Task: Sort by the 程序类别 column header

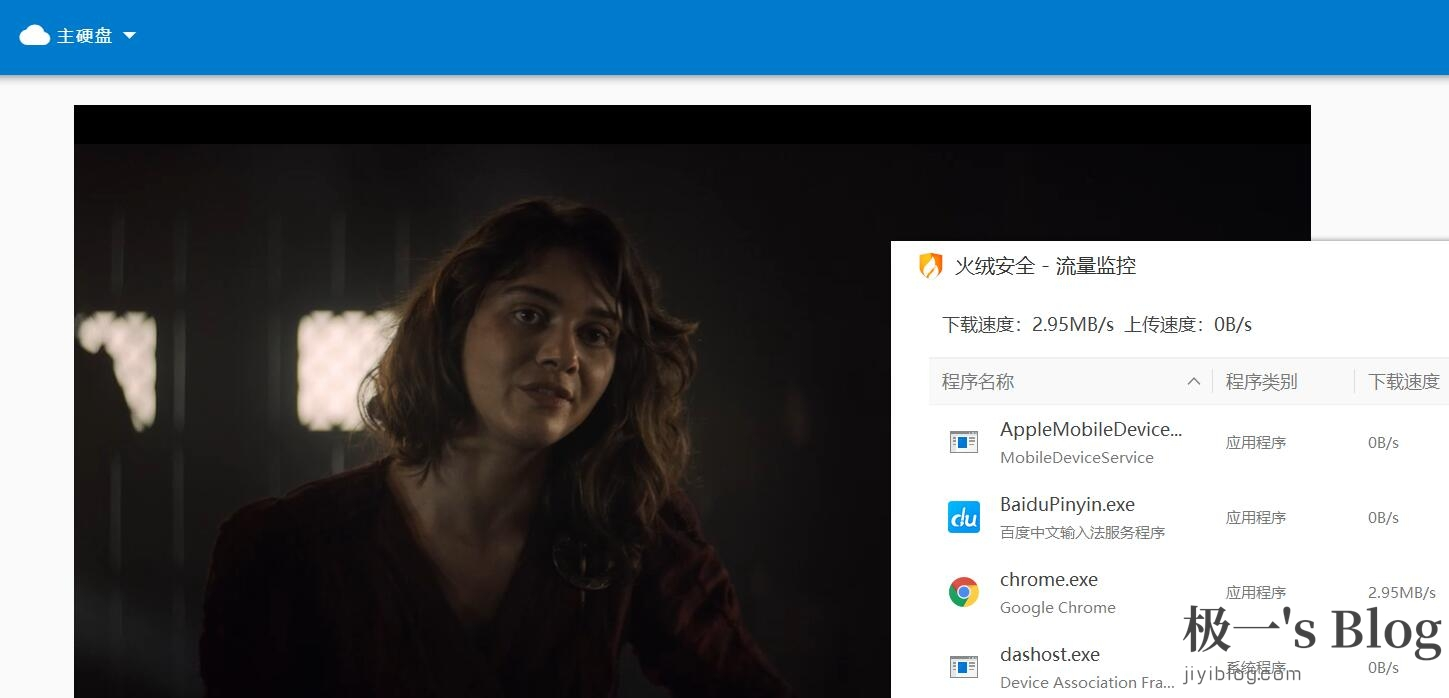Action: (1261, 382)
